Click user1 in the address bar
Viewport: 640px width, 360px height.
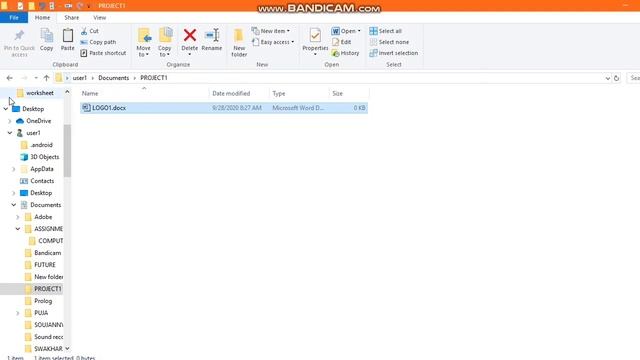[x=80, y=78]
